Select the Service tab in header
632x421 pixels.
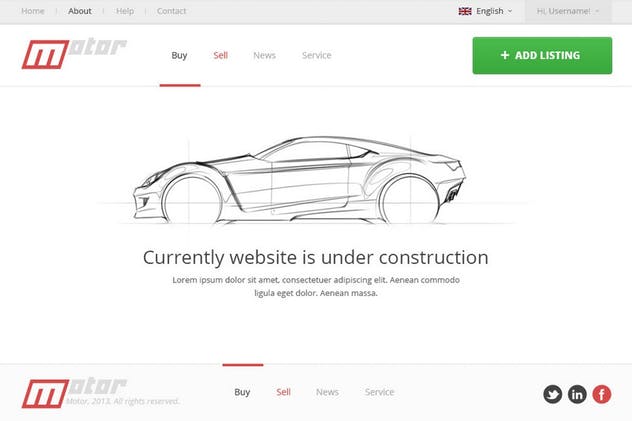(x=317, y=55)
